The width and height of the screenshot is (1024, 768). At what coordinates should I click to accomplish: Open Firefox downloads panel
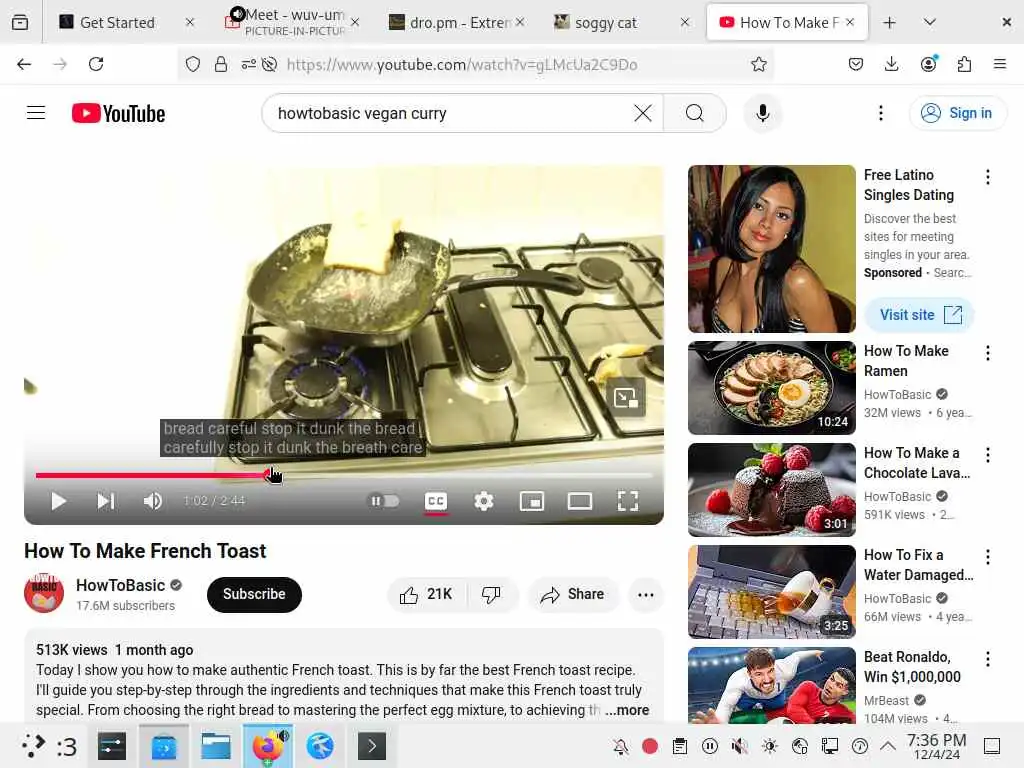coord(891,64)
